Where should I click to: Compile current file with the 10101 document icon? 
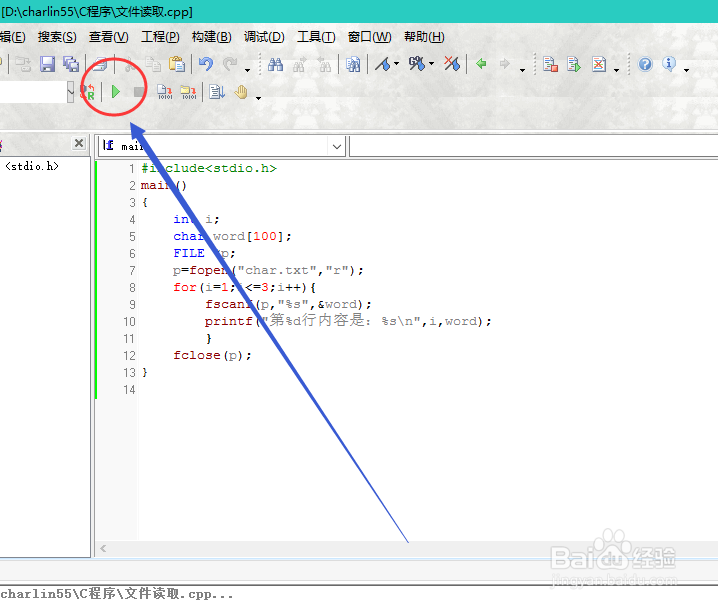point(164,92)
